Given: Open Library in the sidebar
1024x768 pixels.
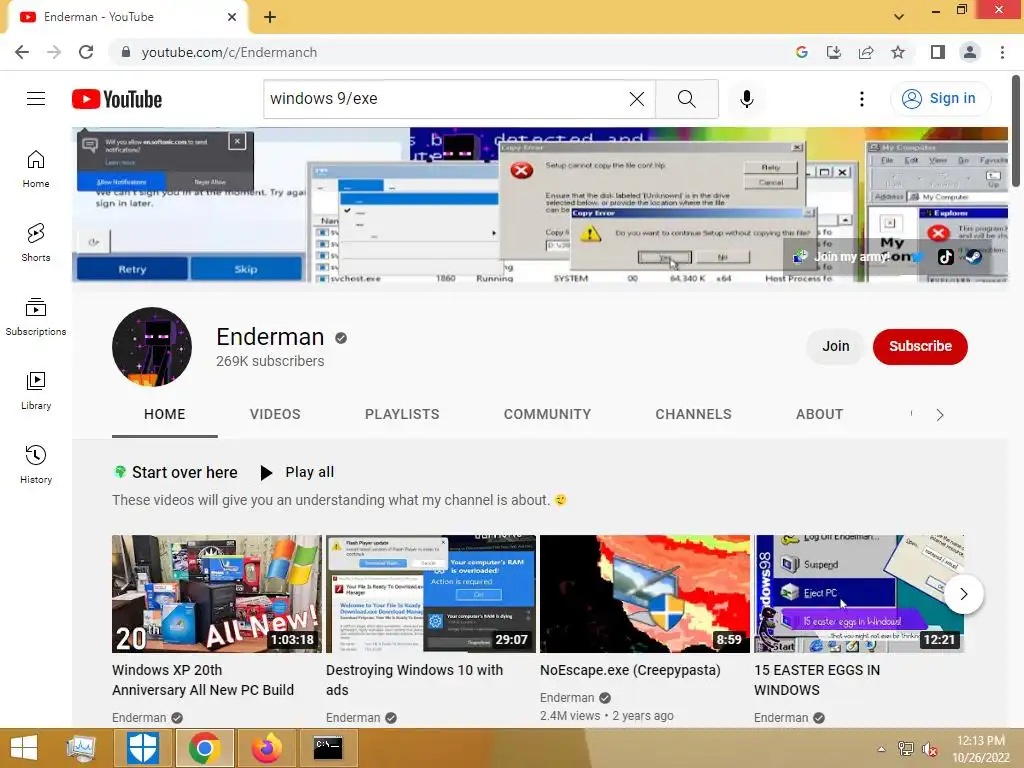Looking at the screenshot, I should click(x=36, y=391).
